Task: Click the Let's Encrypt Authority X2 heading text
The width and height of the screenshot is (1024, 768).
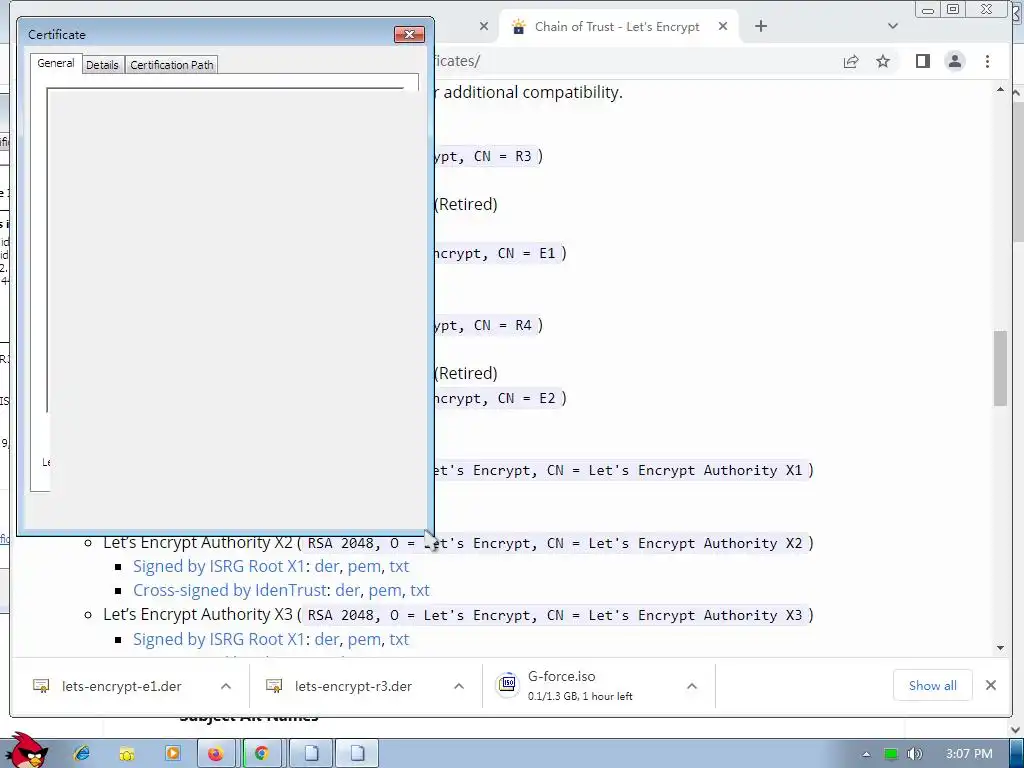Action: point(198,543)
